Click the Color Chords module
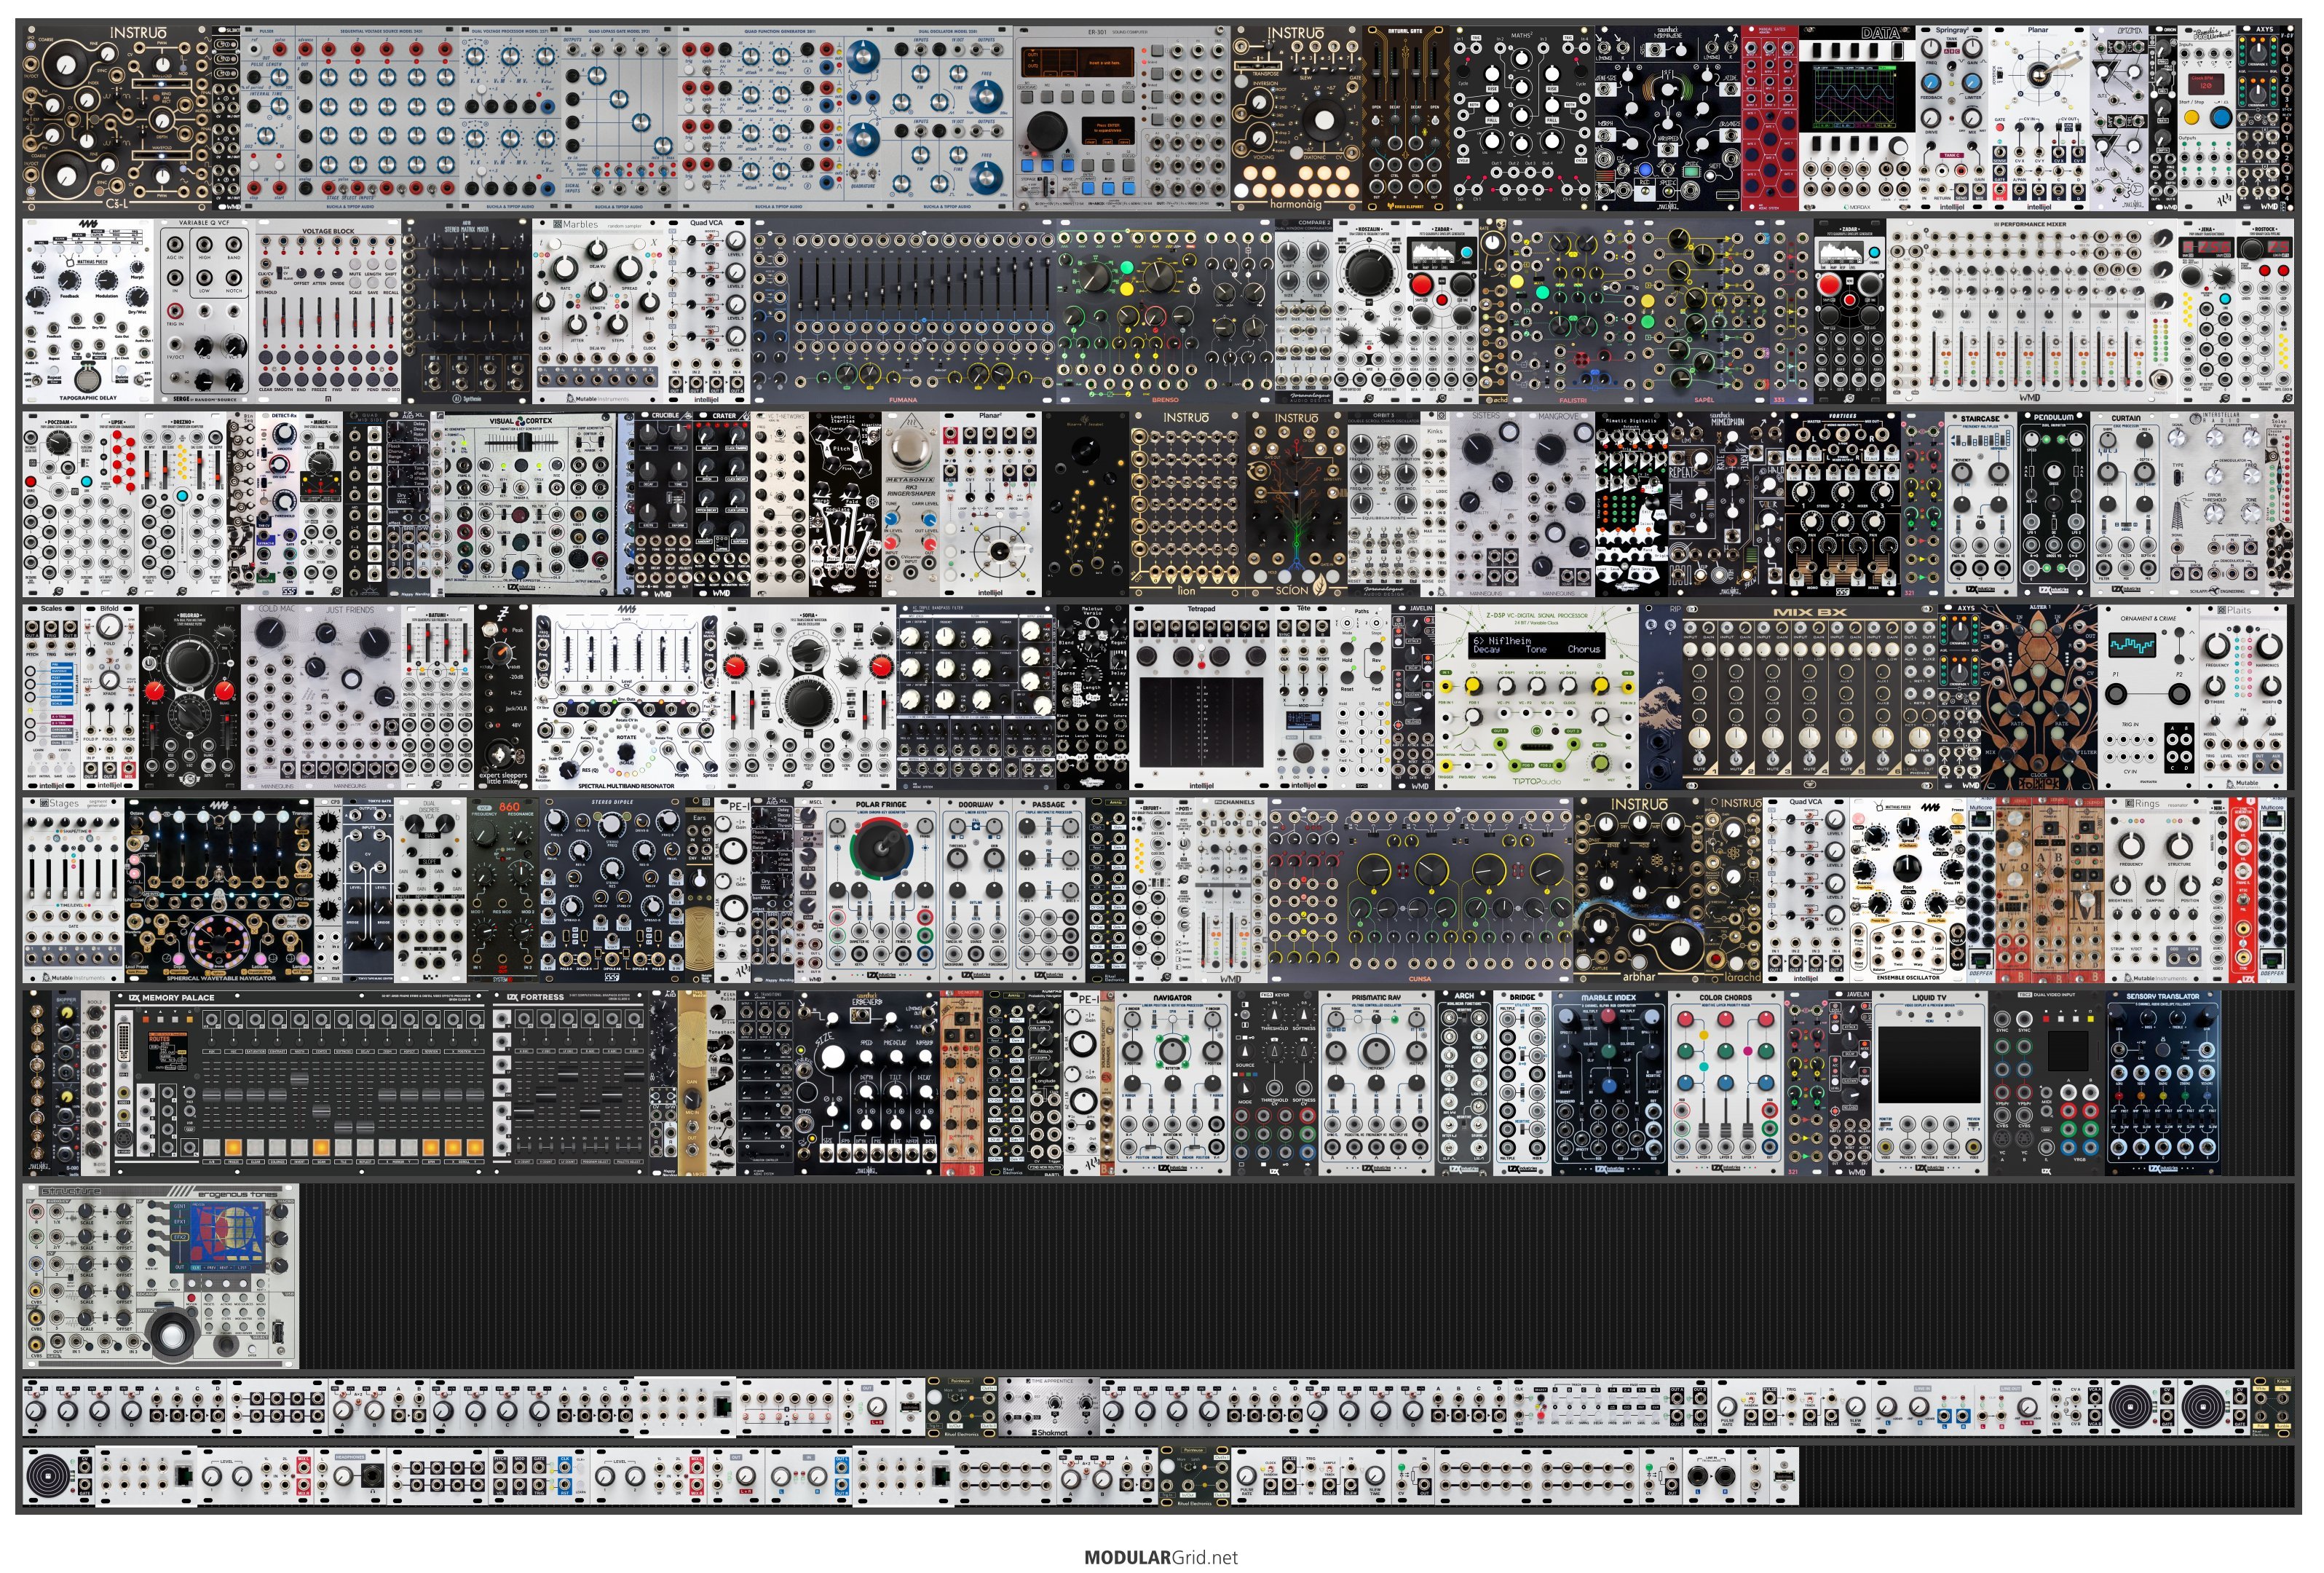Viewport: 2324px width, 1573px height. (1726, 1083)
